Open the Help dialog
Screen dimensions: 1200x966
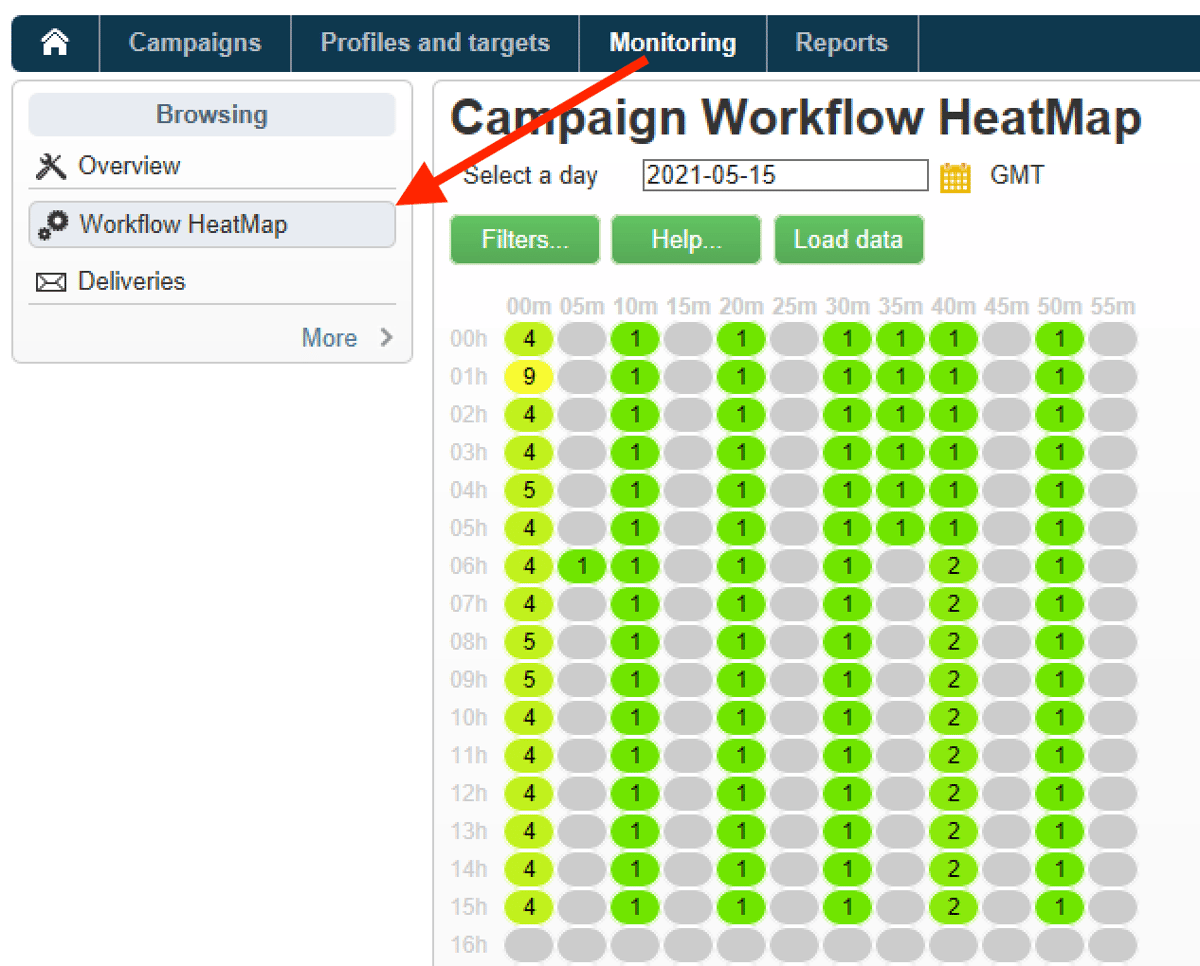coord(685,239)
